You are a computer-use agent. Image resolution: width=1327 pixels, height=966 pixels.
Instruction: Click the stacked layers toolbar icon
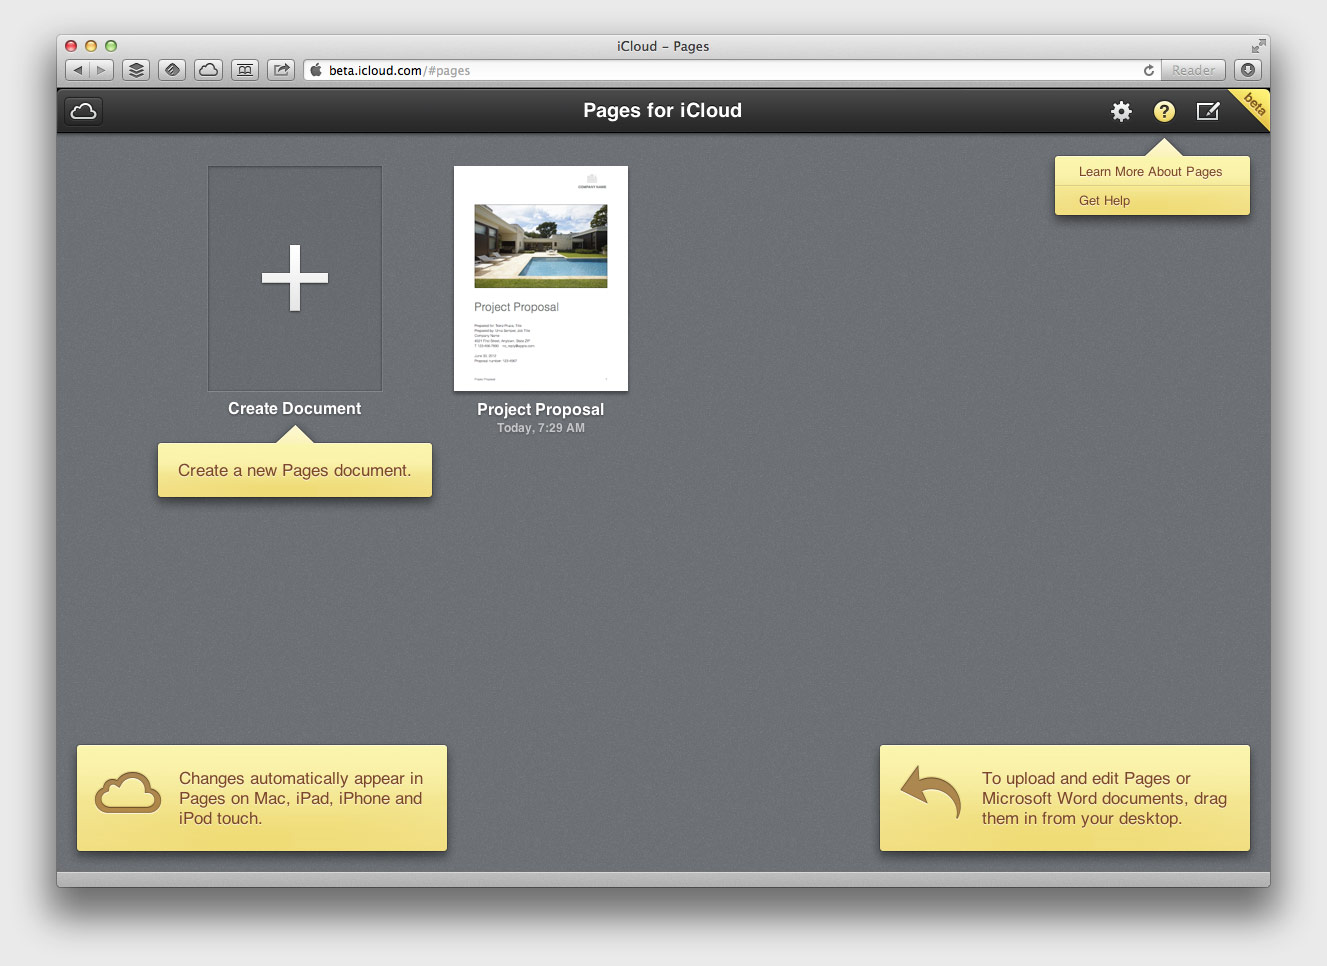pos(137,70)
